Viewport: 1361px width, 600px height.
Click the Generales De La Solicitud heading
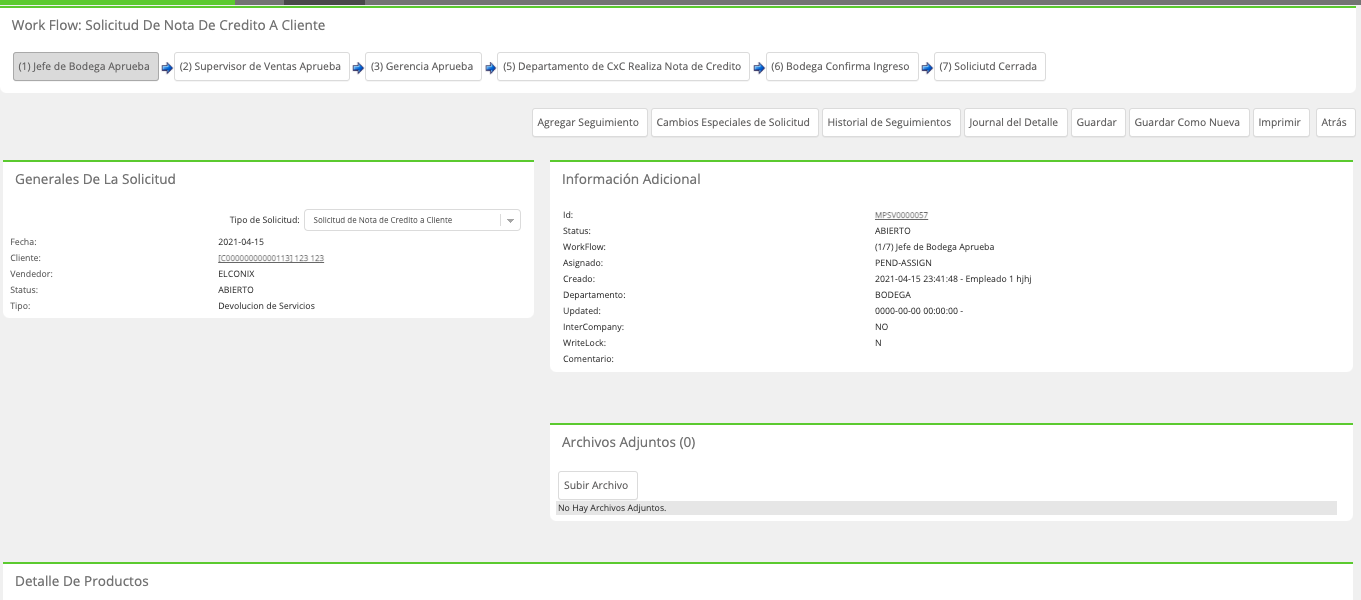pyautogui.click(x=95, y=179)
